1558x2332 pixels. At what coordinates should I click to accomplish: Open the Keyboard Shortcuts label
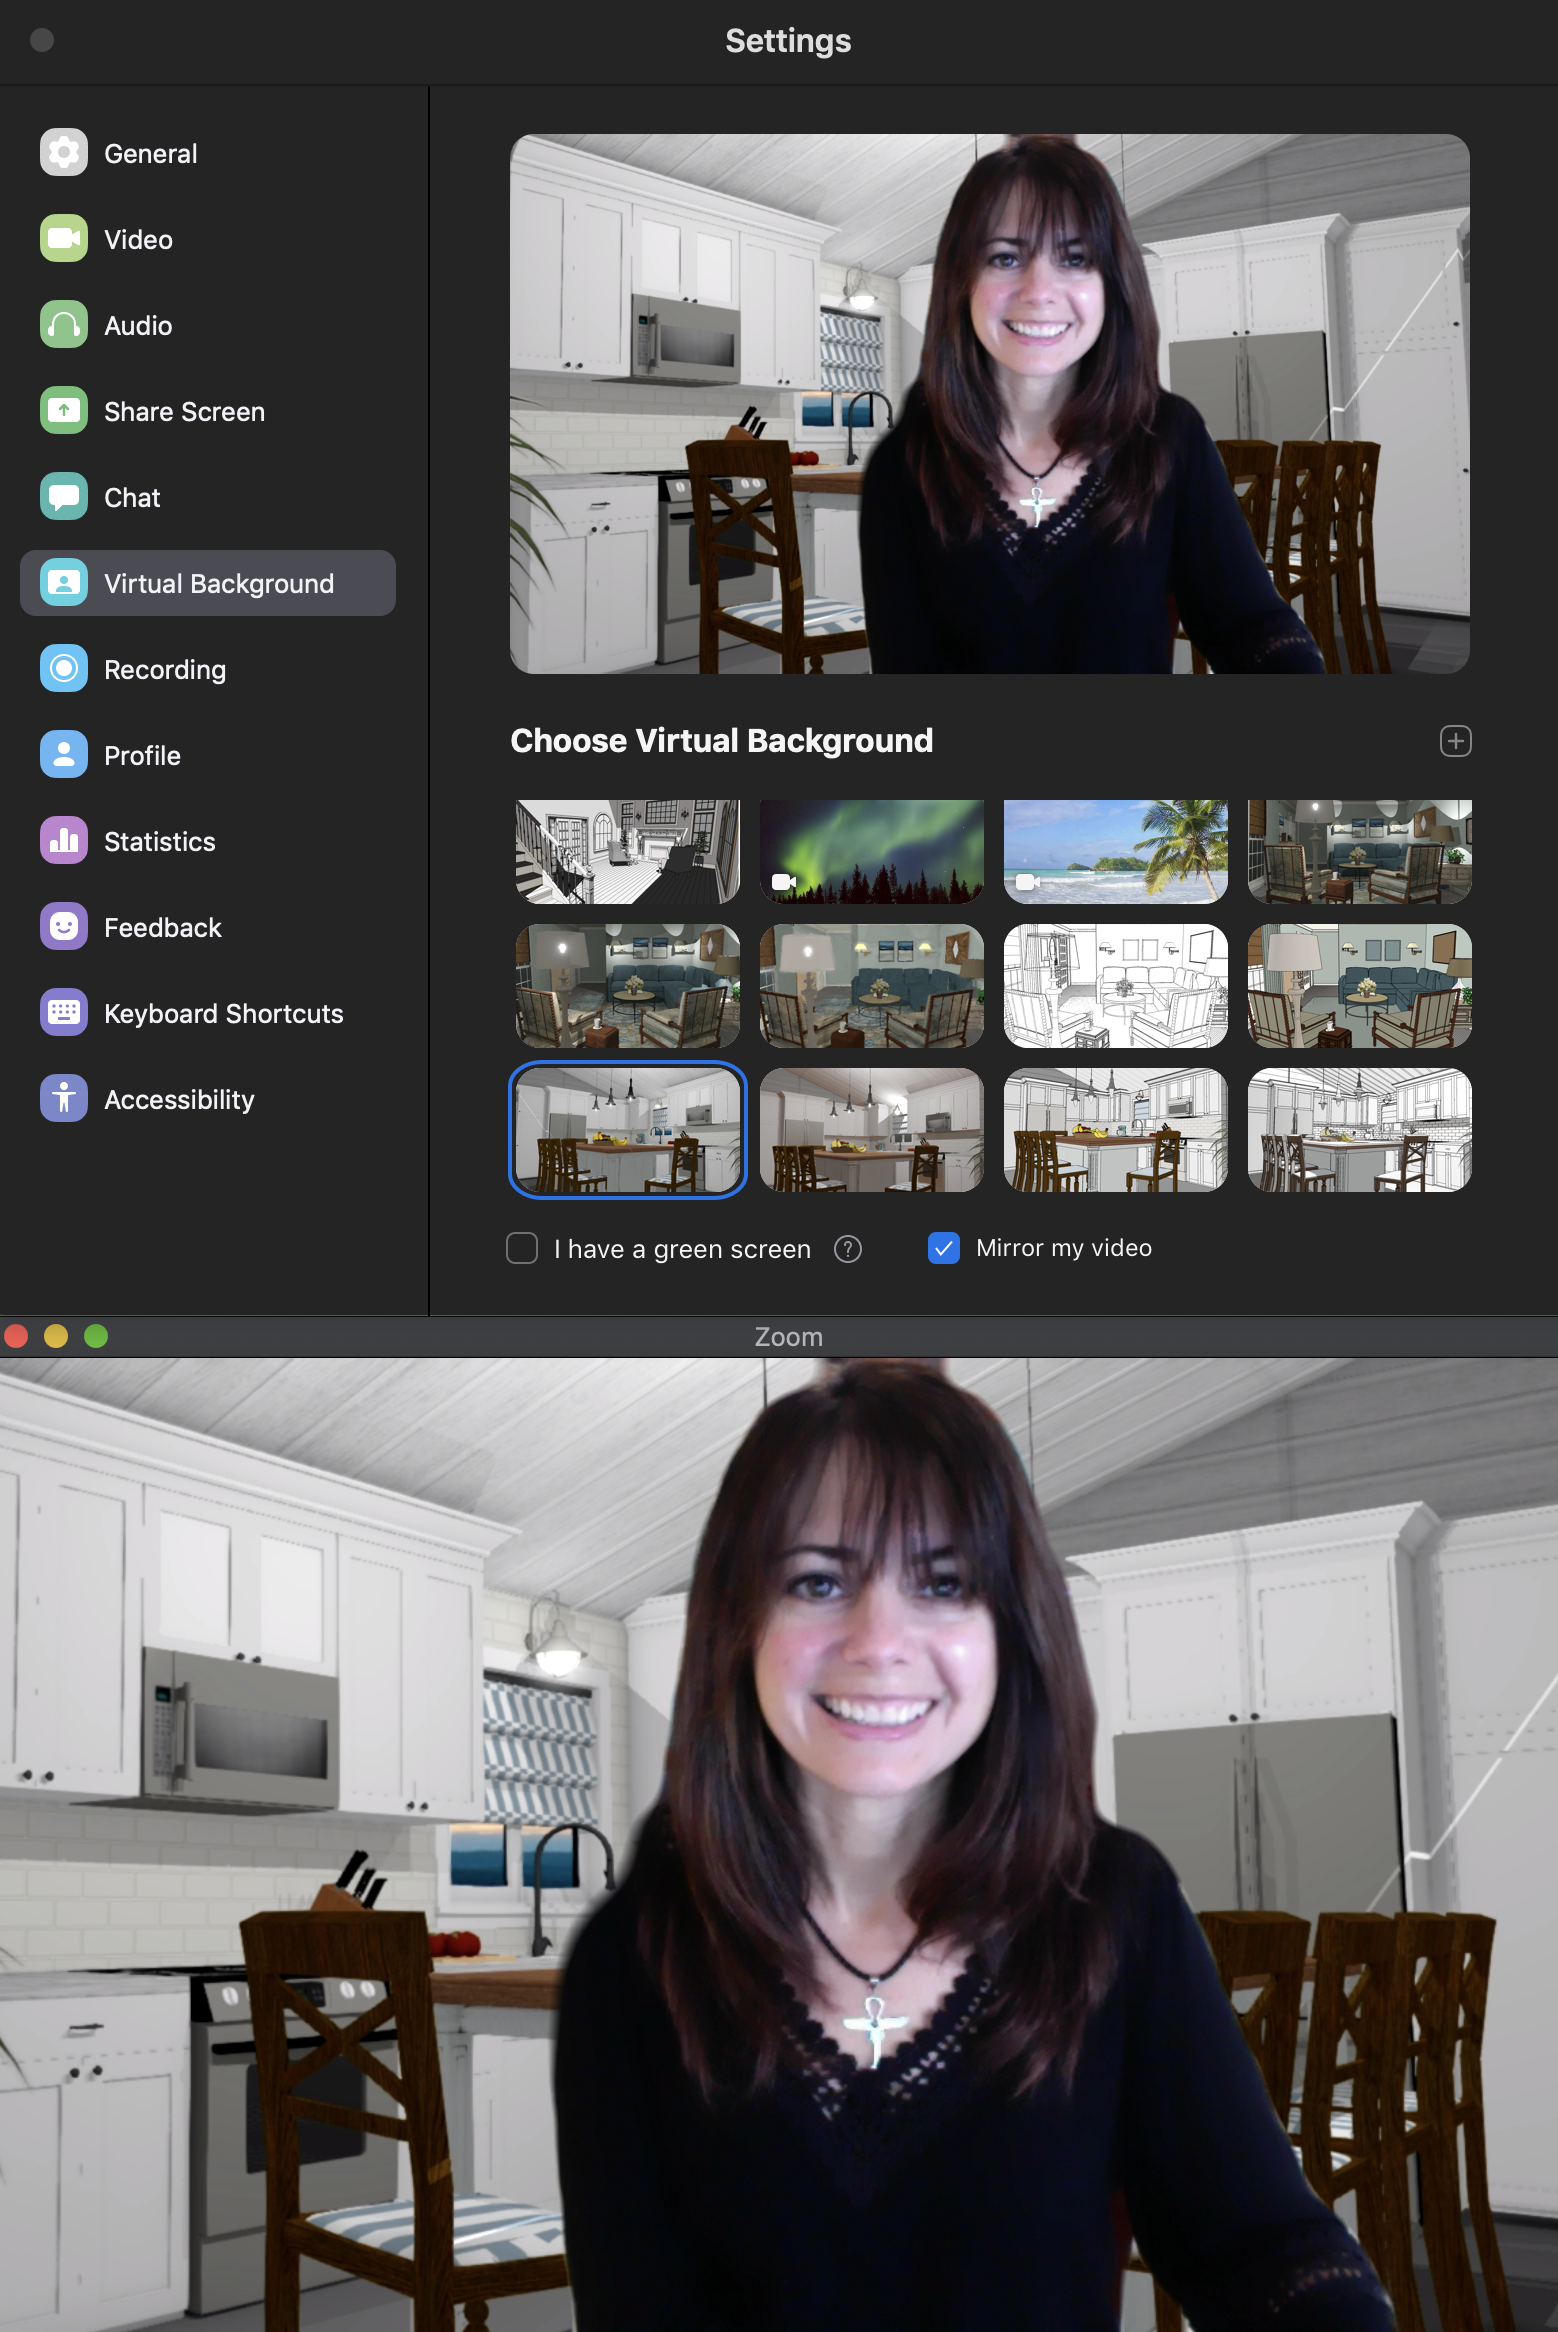pos(224,1014)
